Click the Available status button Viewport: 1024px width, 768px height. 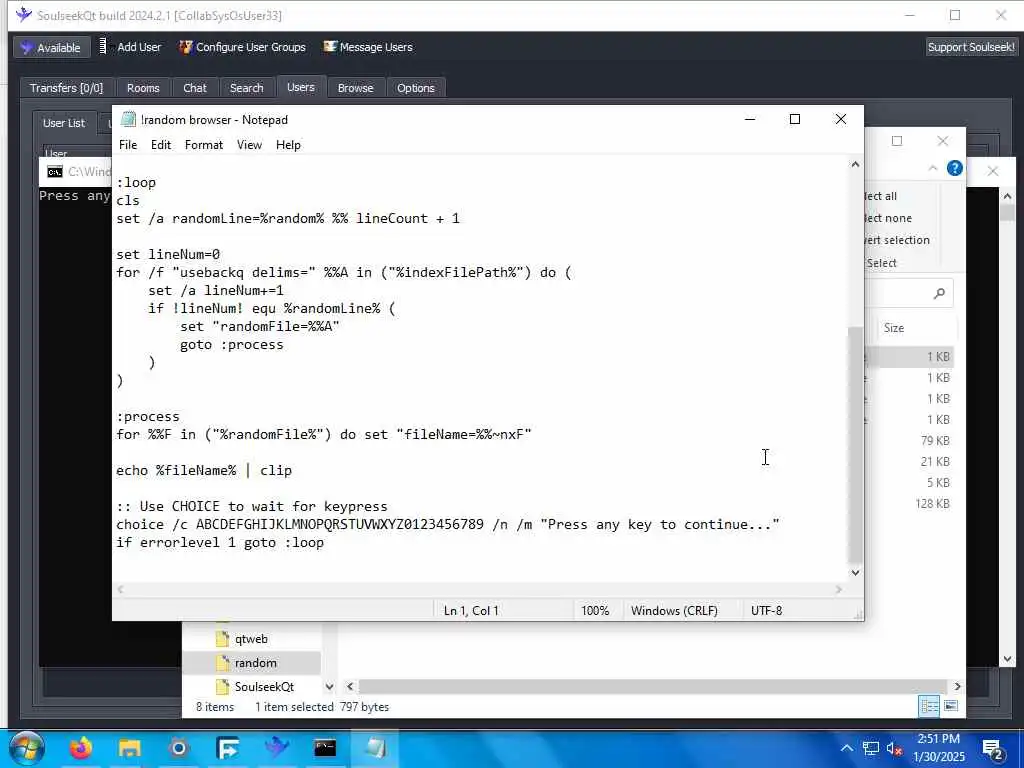51,48
